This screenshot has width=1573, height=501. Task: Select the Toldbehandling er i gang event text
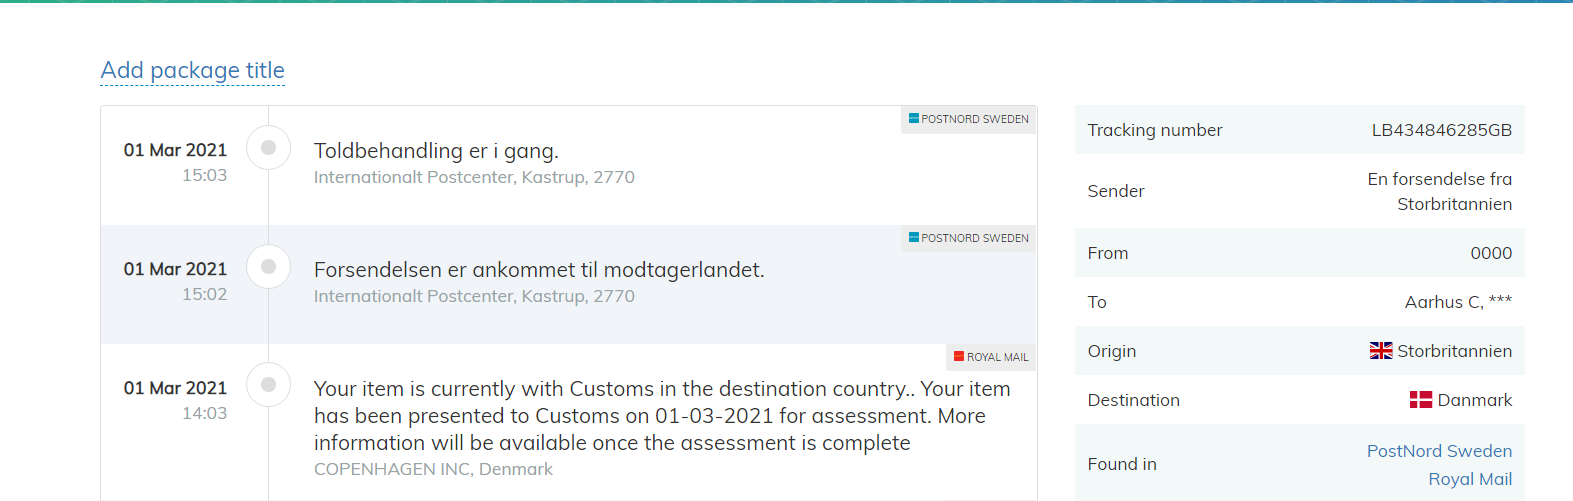tap(436, 151)
